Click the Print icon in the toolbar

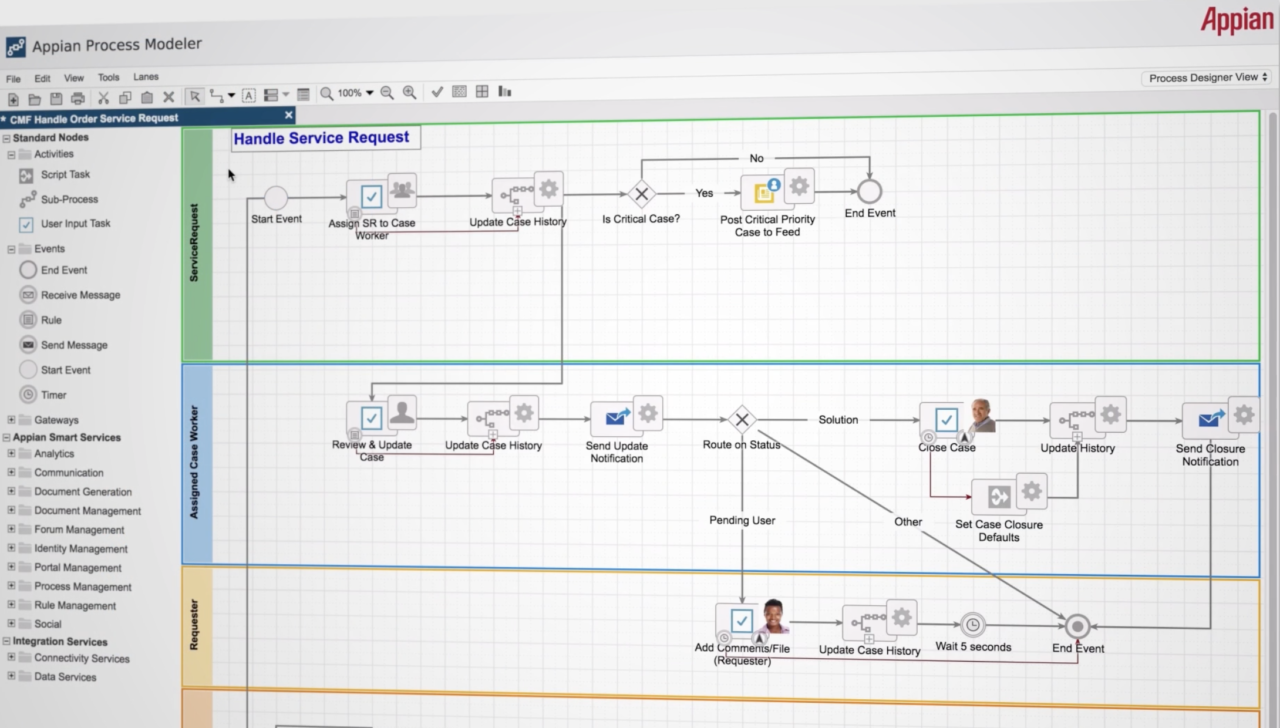pyautogui.click(x=78, y=98)
